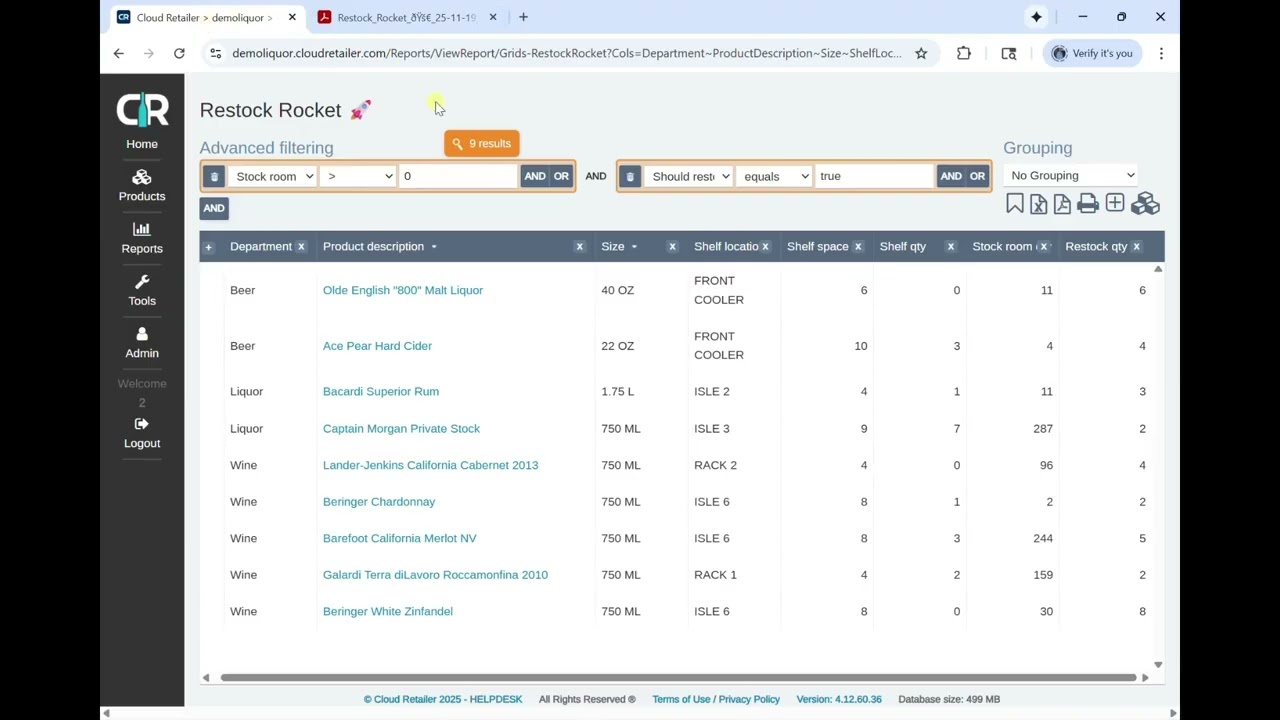
Task: Print the Restock Rocket report
Action: (1088, 204)
